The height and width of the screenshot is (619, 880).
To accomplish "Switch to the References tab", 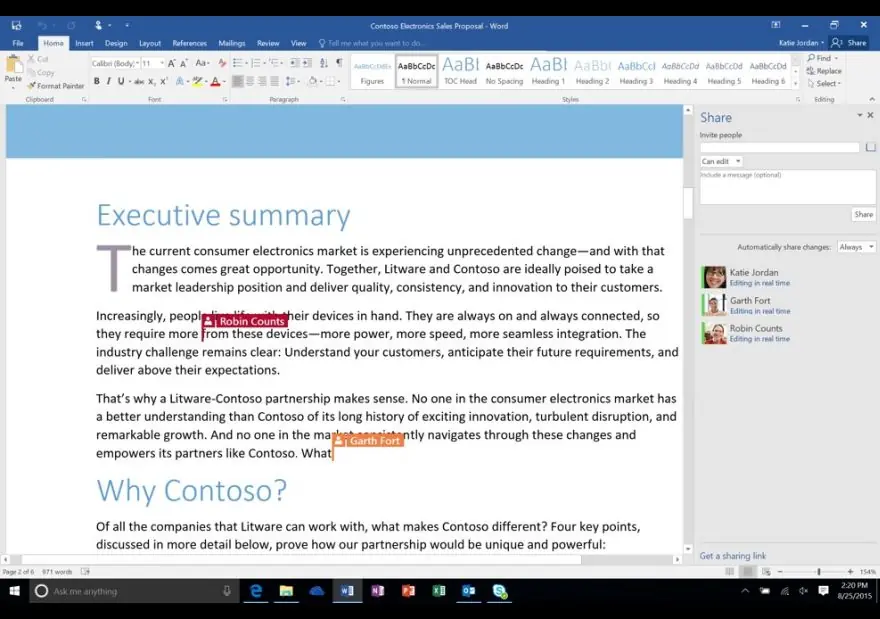I will (x=190, y=43).
